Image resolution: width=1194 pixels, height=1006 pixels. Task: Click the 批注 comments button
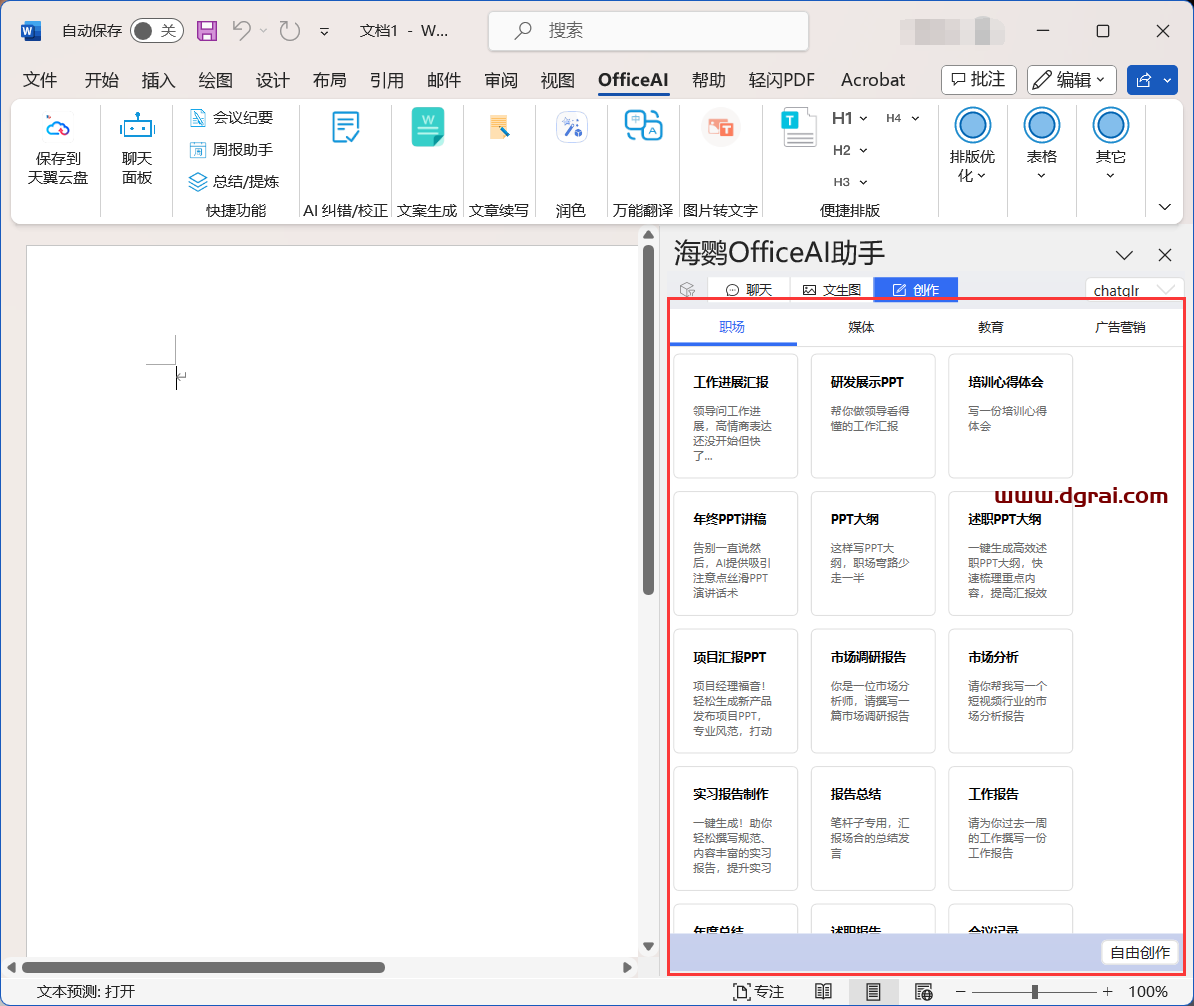(x=979, y=80)
